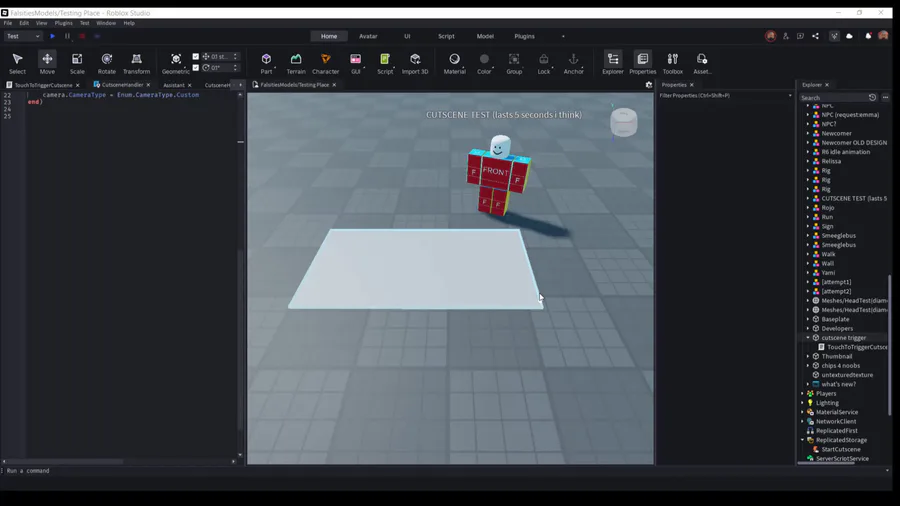Screen dimensions: 900x506
Task: Group the selected objects
Action: tap(514, 63)
